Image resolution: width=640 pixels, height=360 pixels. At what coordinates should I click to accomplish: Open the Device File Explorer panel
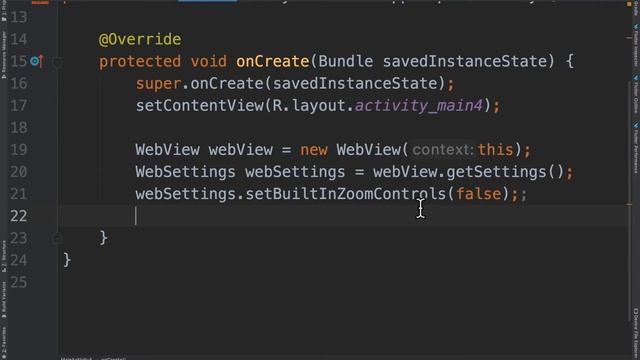click(636, 333)
